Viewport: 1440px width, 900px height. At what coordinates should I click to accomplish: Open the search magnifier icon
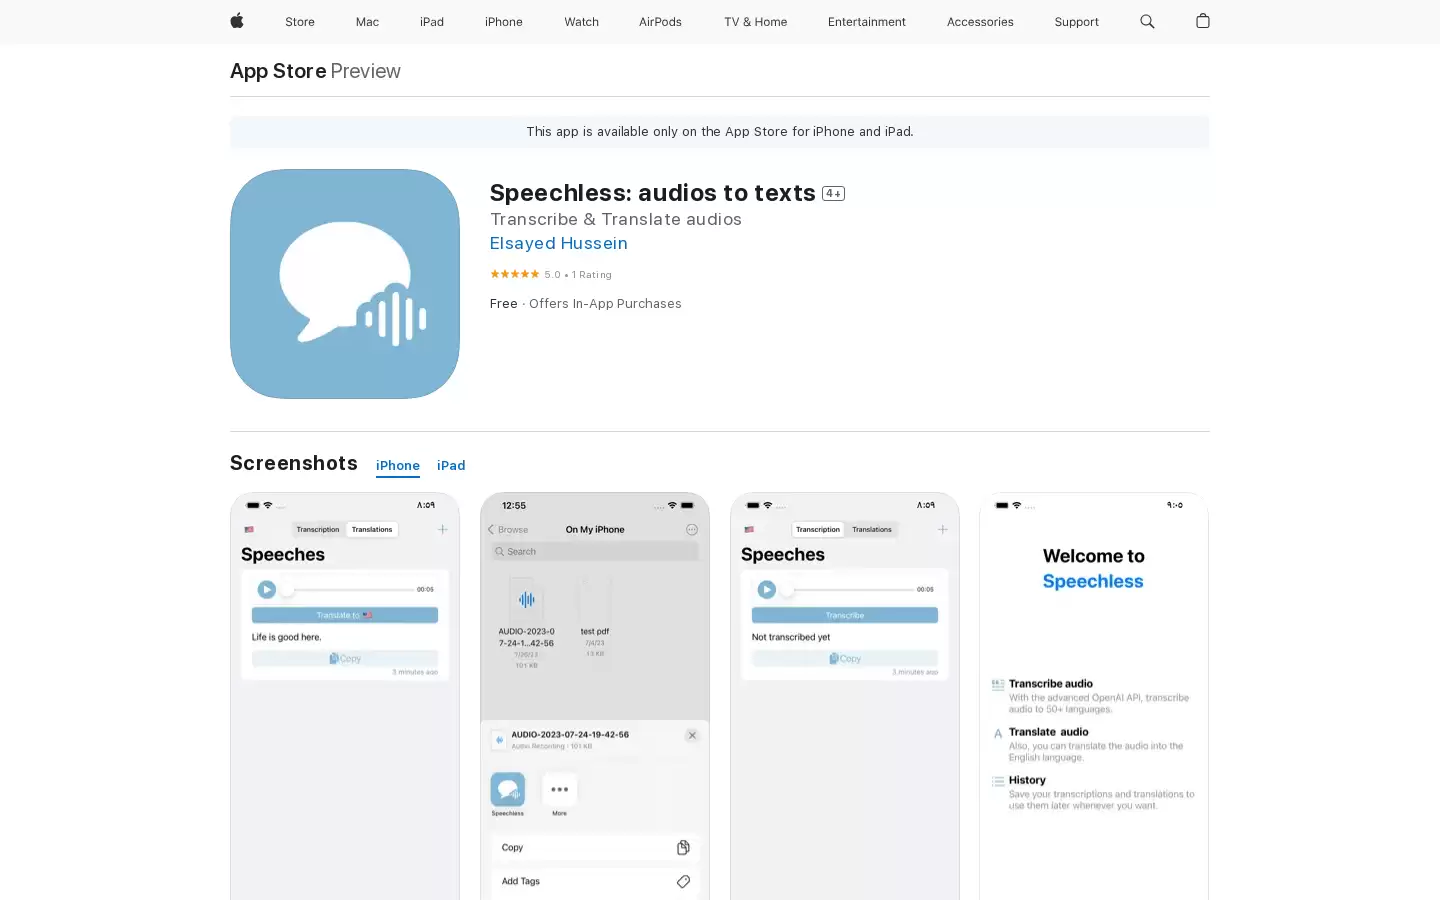1147,21
